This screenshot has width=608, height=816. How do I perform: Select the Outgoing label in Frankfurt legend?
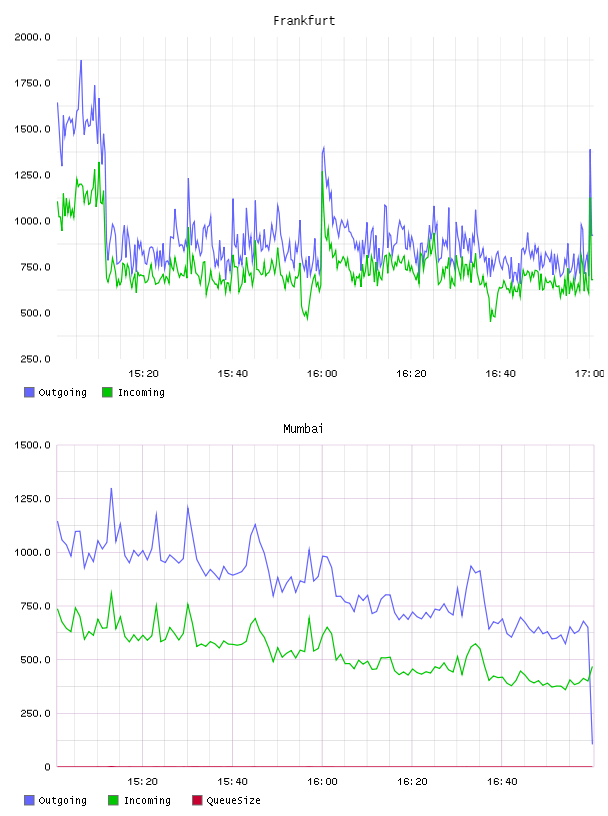(62, 393)
